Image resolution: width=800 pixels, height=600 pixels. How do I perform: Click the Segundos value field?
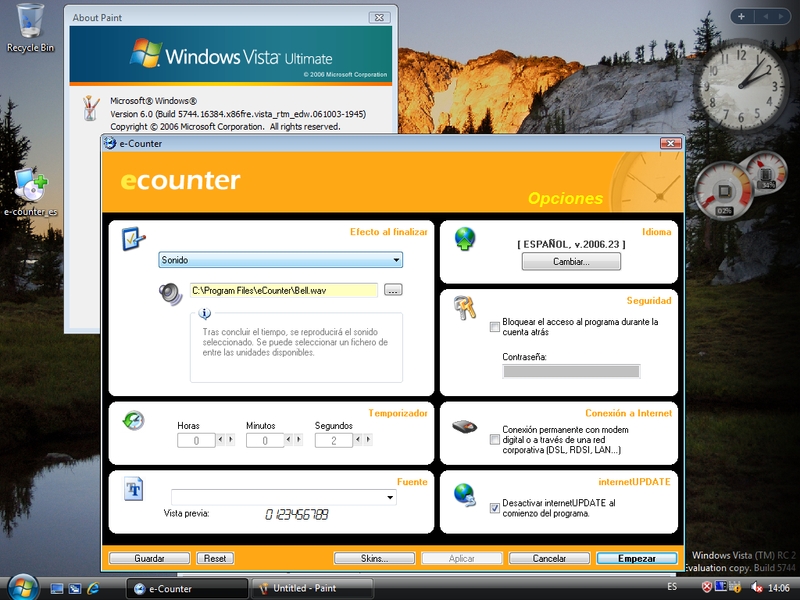334,440
